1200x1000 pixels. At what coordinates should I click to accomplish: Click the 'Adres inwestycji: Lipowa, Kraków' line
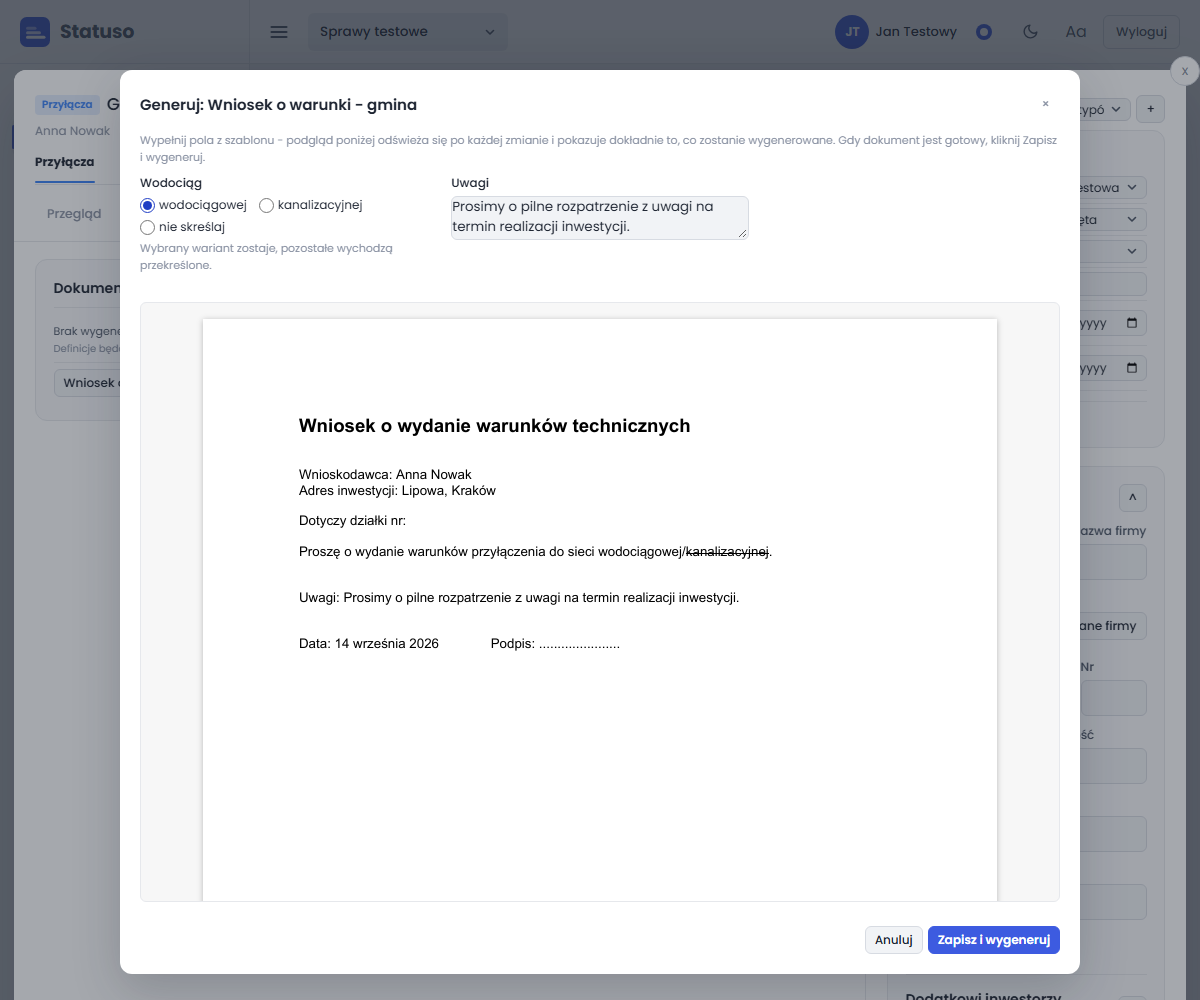click(397, 491)
